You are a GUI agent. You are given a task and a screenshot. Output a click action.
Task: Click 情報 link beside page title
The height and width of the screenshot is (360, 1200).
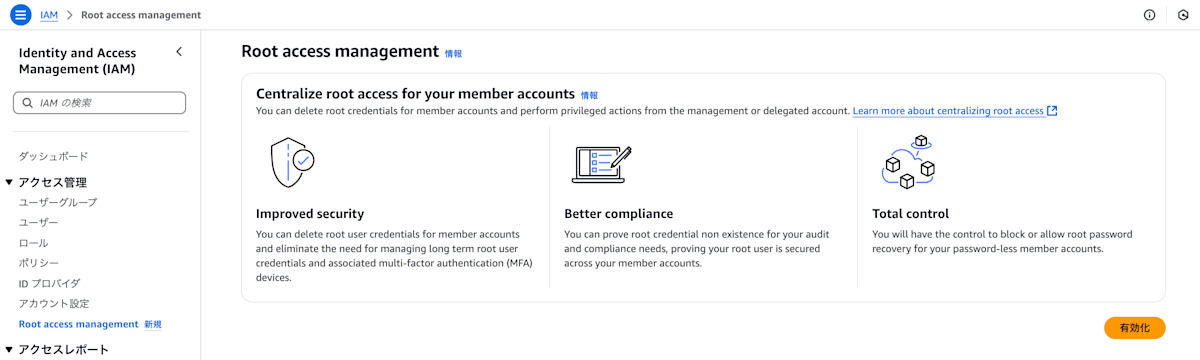[x=453, y=53]
